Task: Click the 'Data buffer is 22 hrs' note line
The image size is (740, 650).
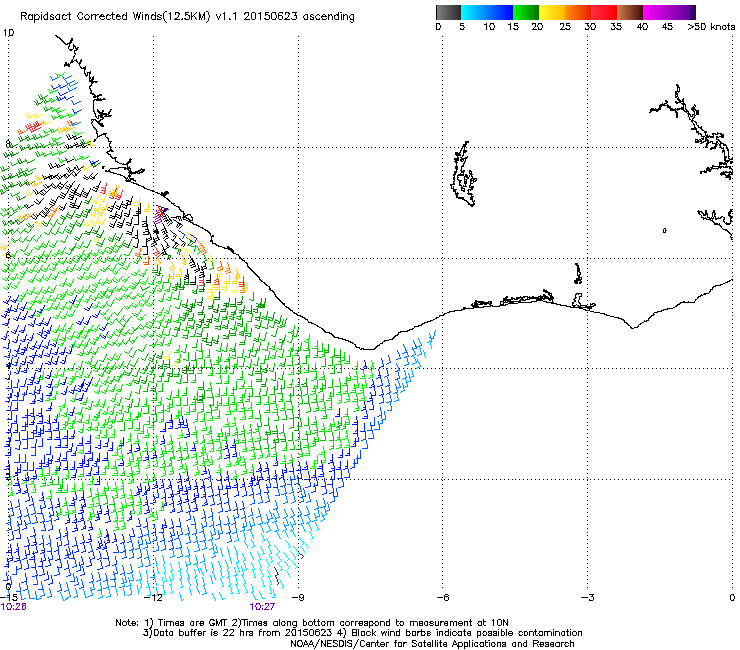Action: (x=239, y=633)
